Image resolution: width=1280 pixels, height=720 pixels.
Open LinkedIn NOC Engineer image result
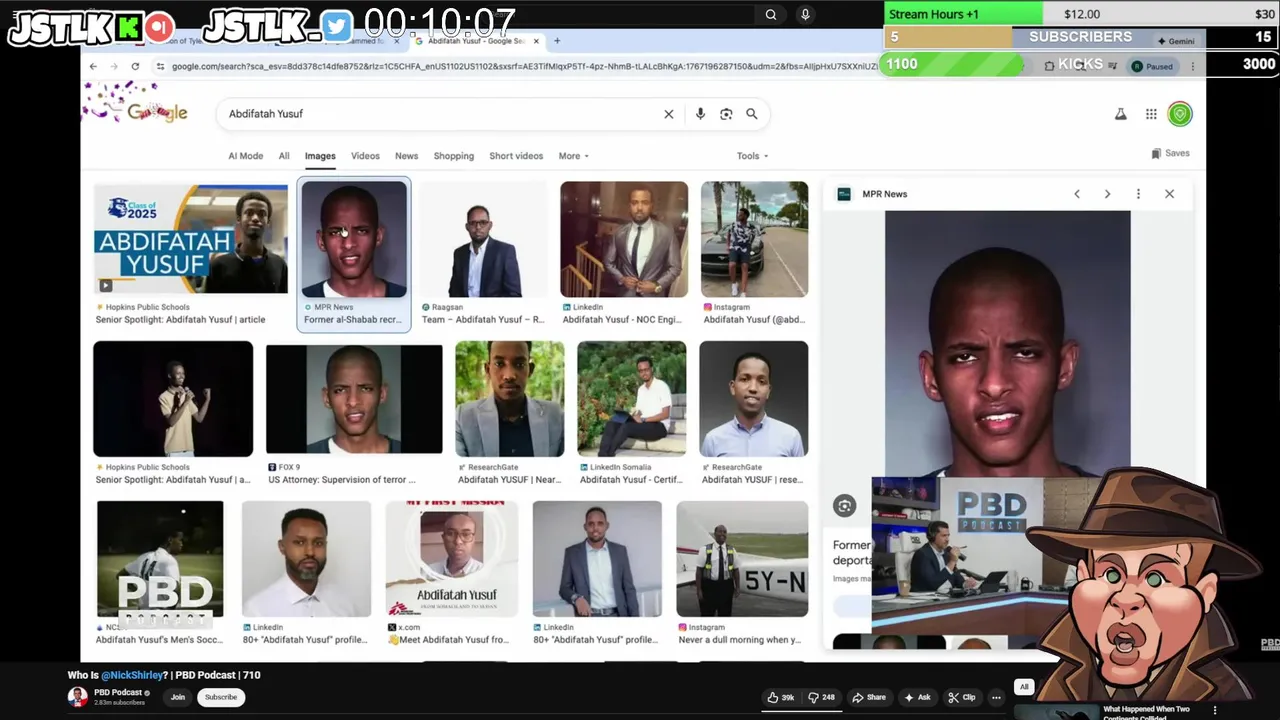pos(624,239)
